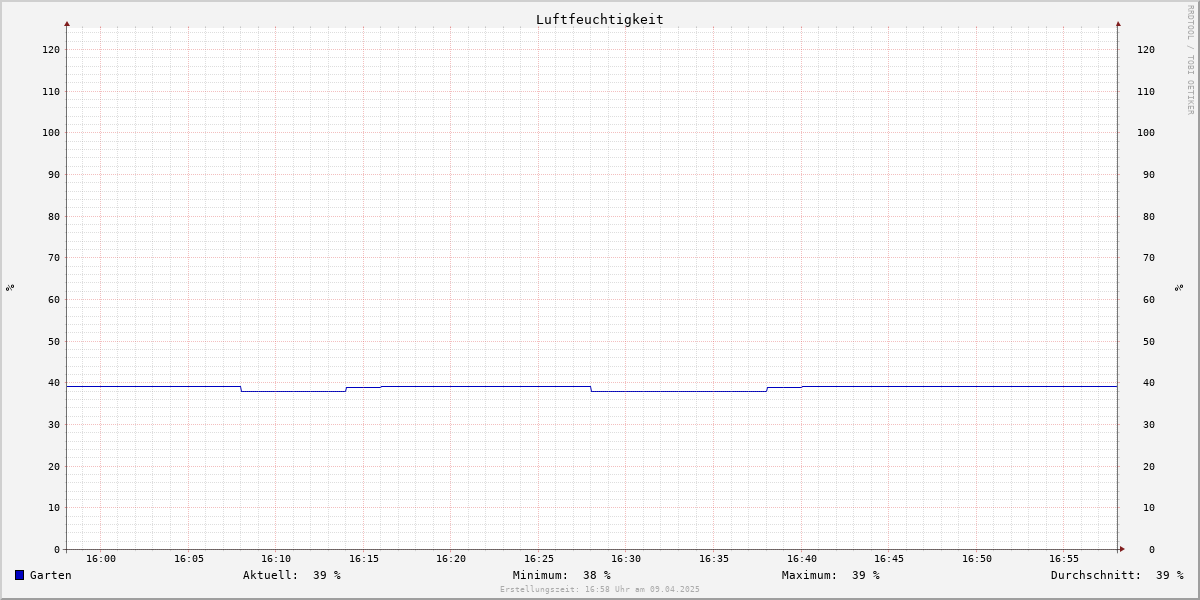Screen dimensions: 1200x600
Task: Select the chart title Luftfeuchtigkeit
Action: pos(599,19)
